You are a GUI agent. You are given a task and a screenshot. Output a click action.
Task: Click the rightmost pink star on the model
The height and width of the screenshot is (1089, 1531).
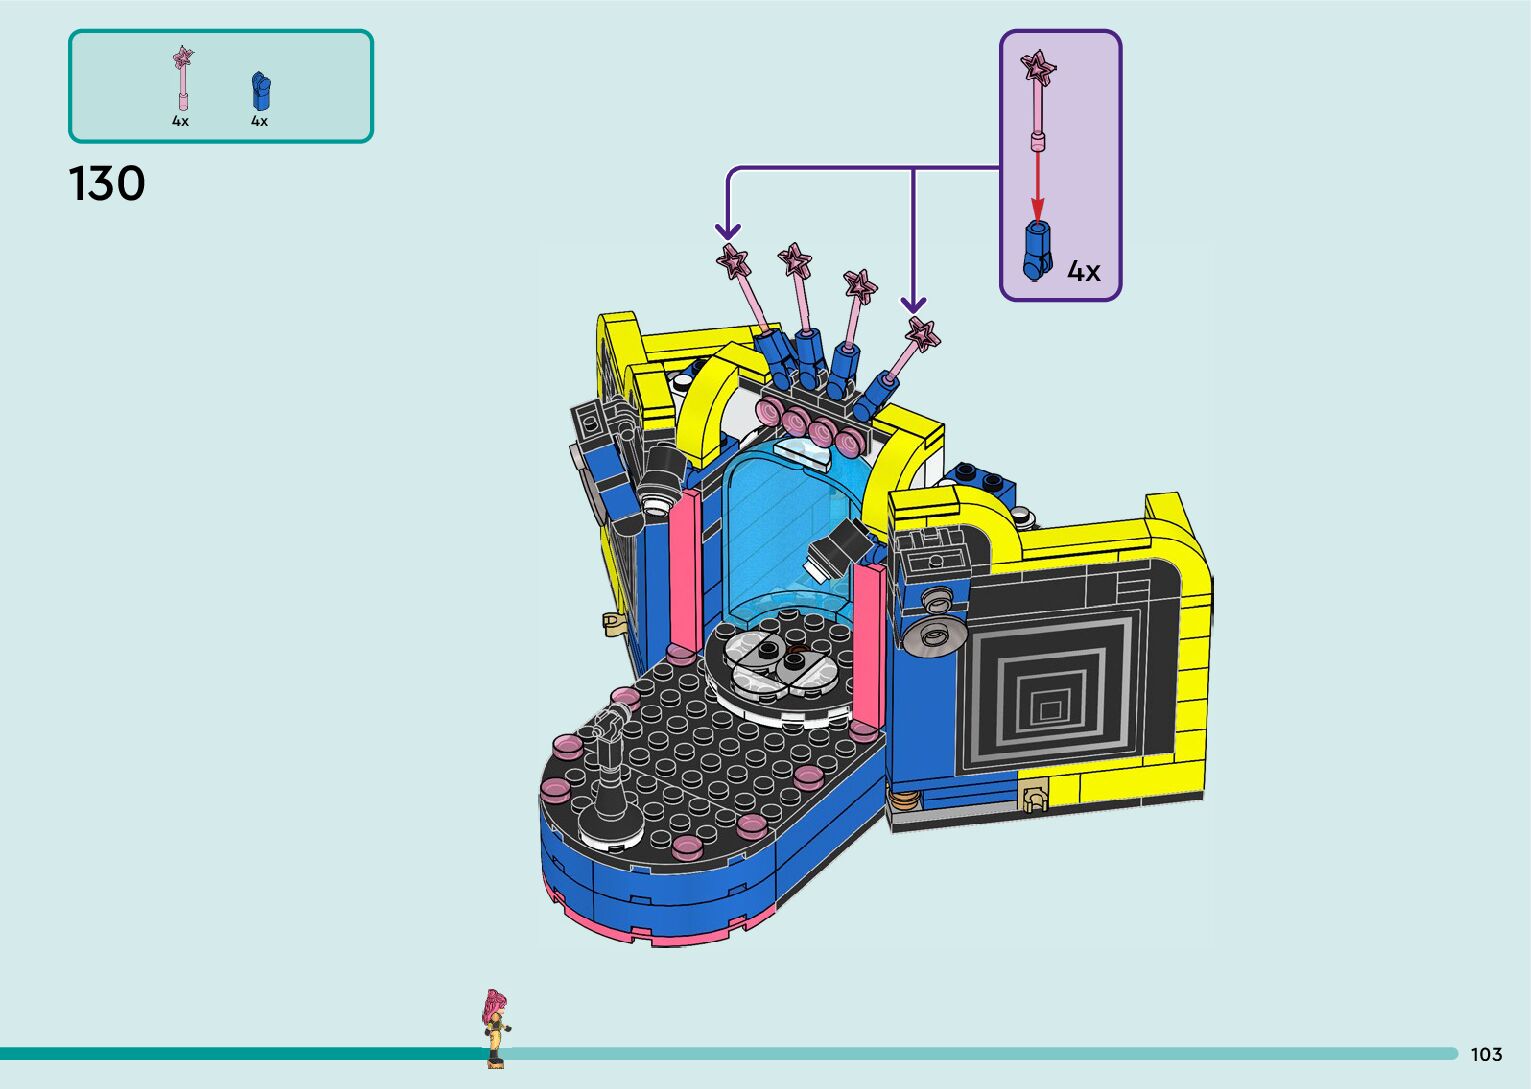922,333
